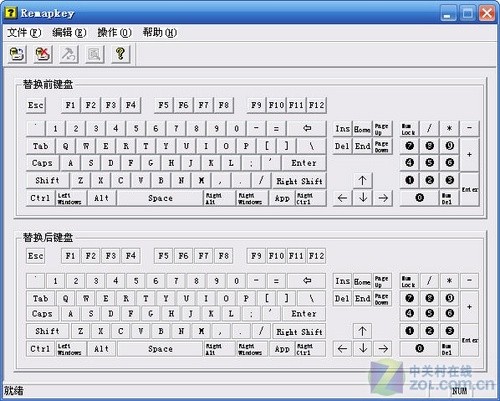
Task: Click the Shift key in 替换后键盘
Action: (48, 331)
